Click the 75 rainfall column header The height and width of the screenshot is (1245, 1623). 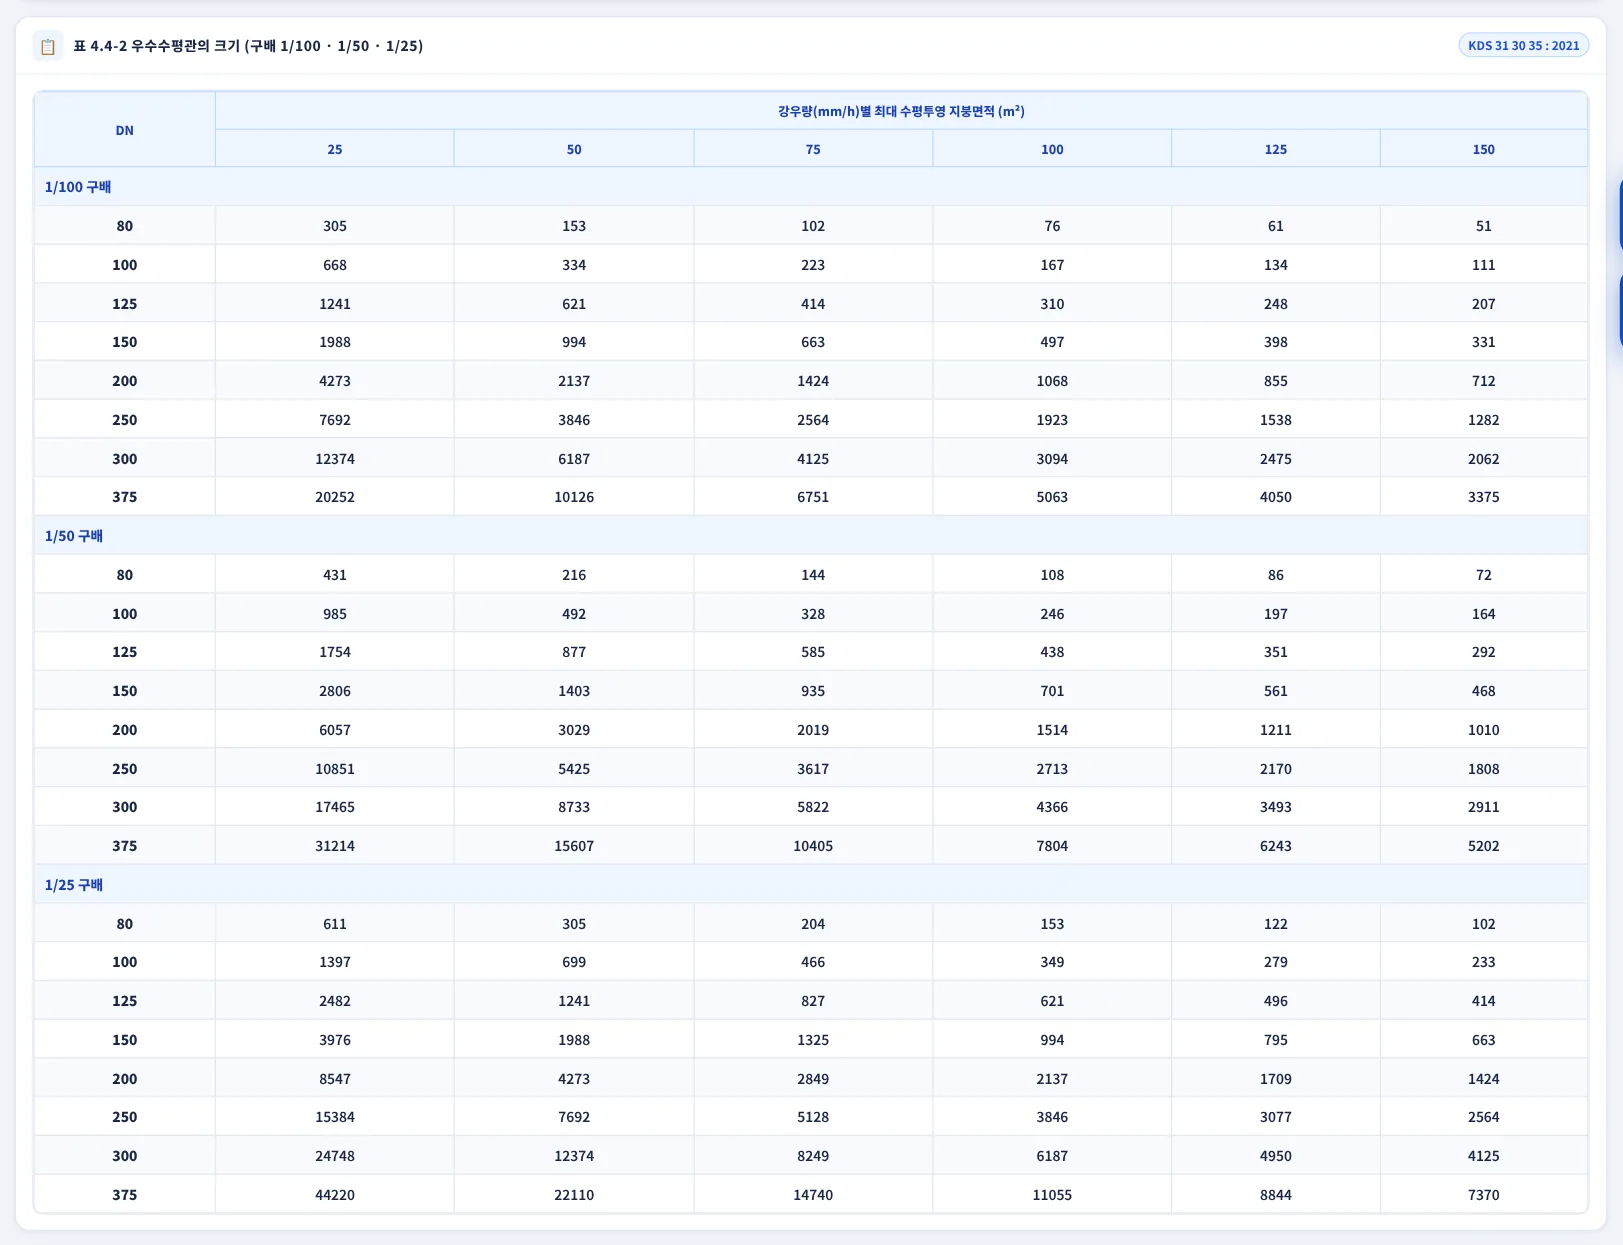point(813,149)
